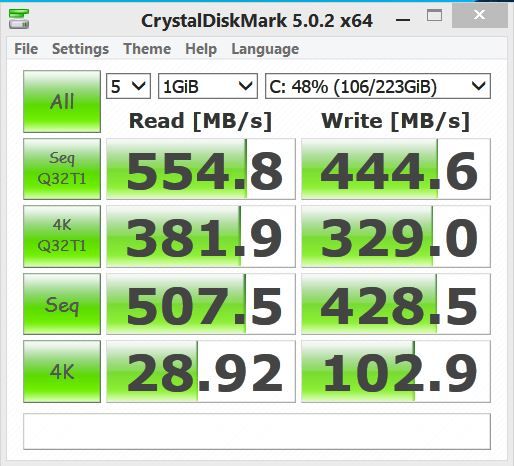Open the Help menu
The image size is (514, 466).
pos(201,49)
